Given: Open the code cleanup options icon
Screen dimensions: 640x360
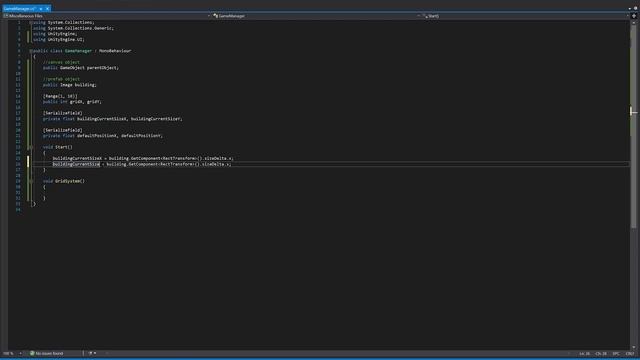Looking at the screenshot, I should click(91, 353).
